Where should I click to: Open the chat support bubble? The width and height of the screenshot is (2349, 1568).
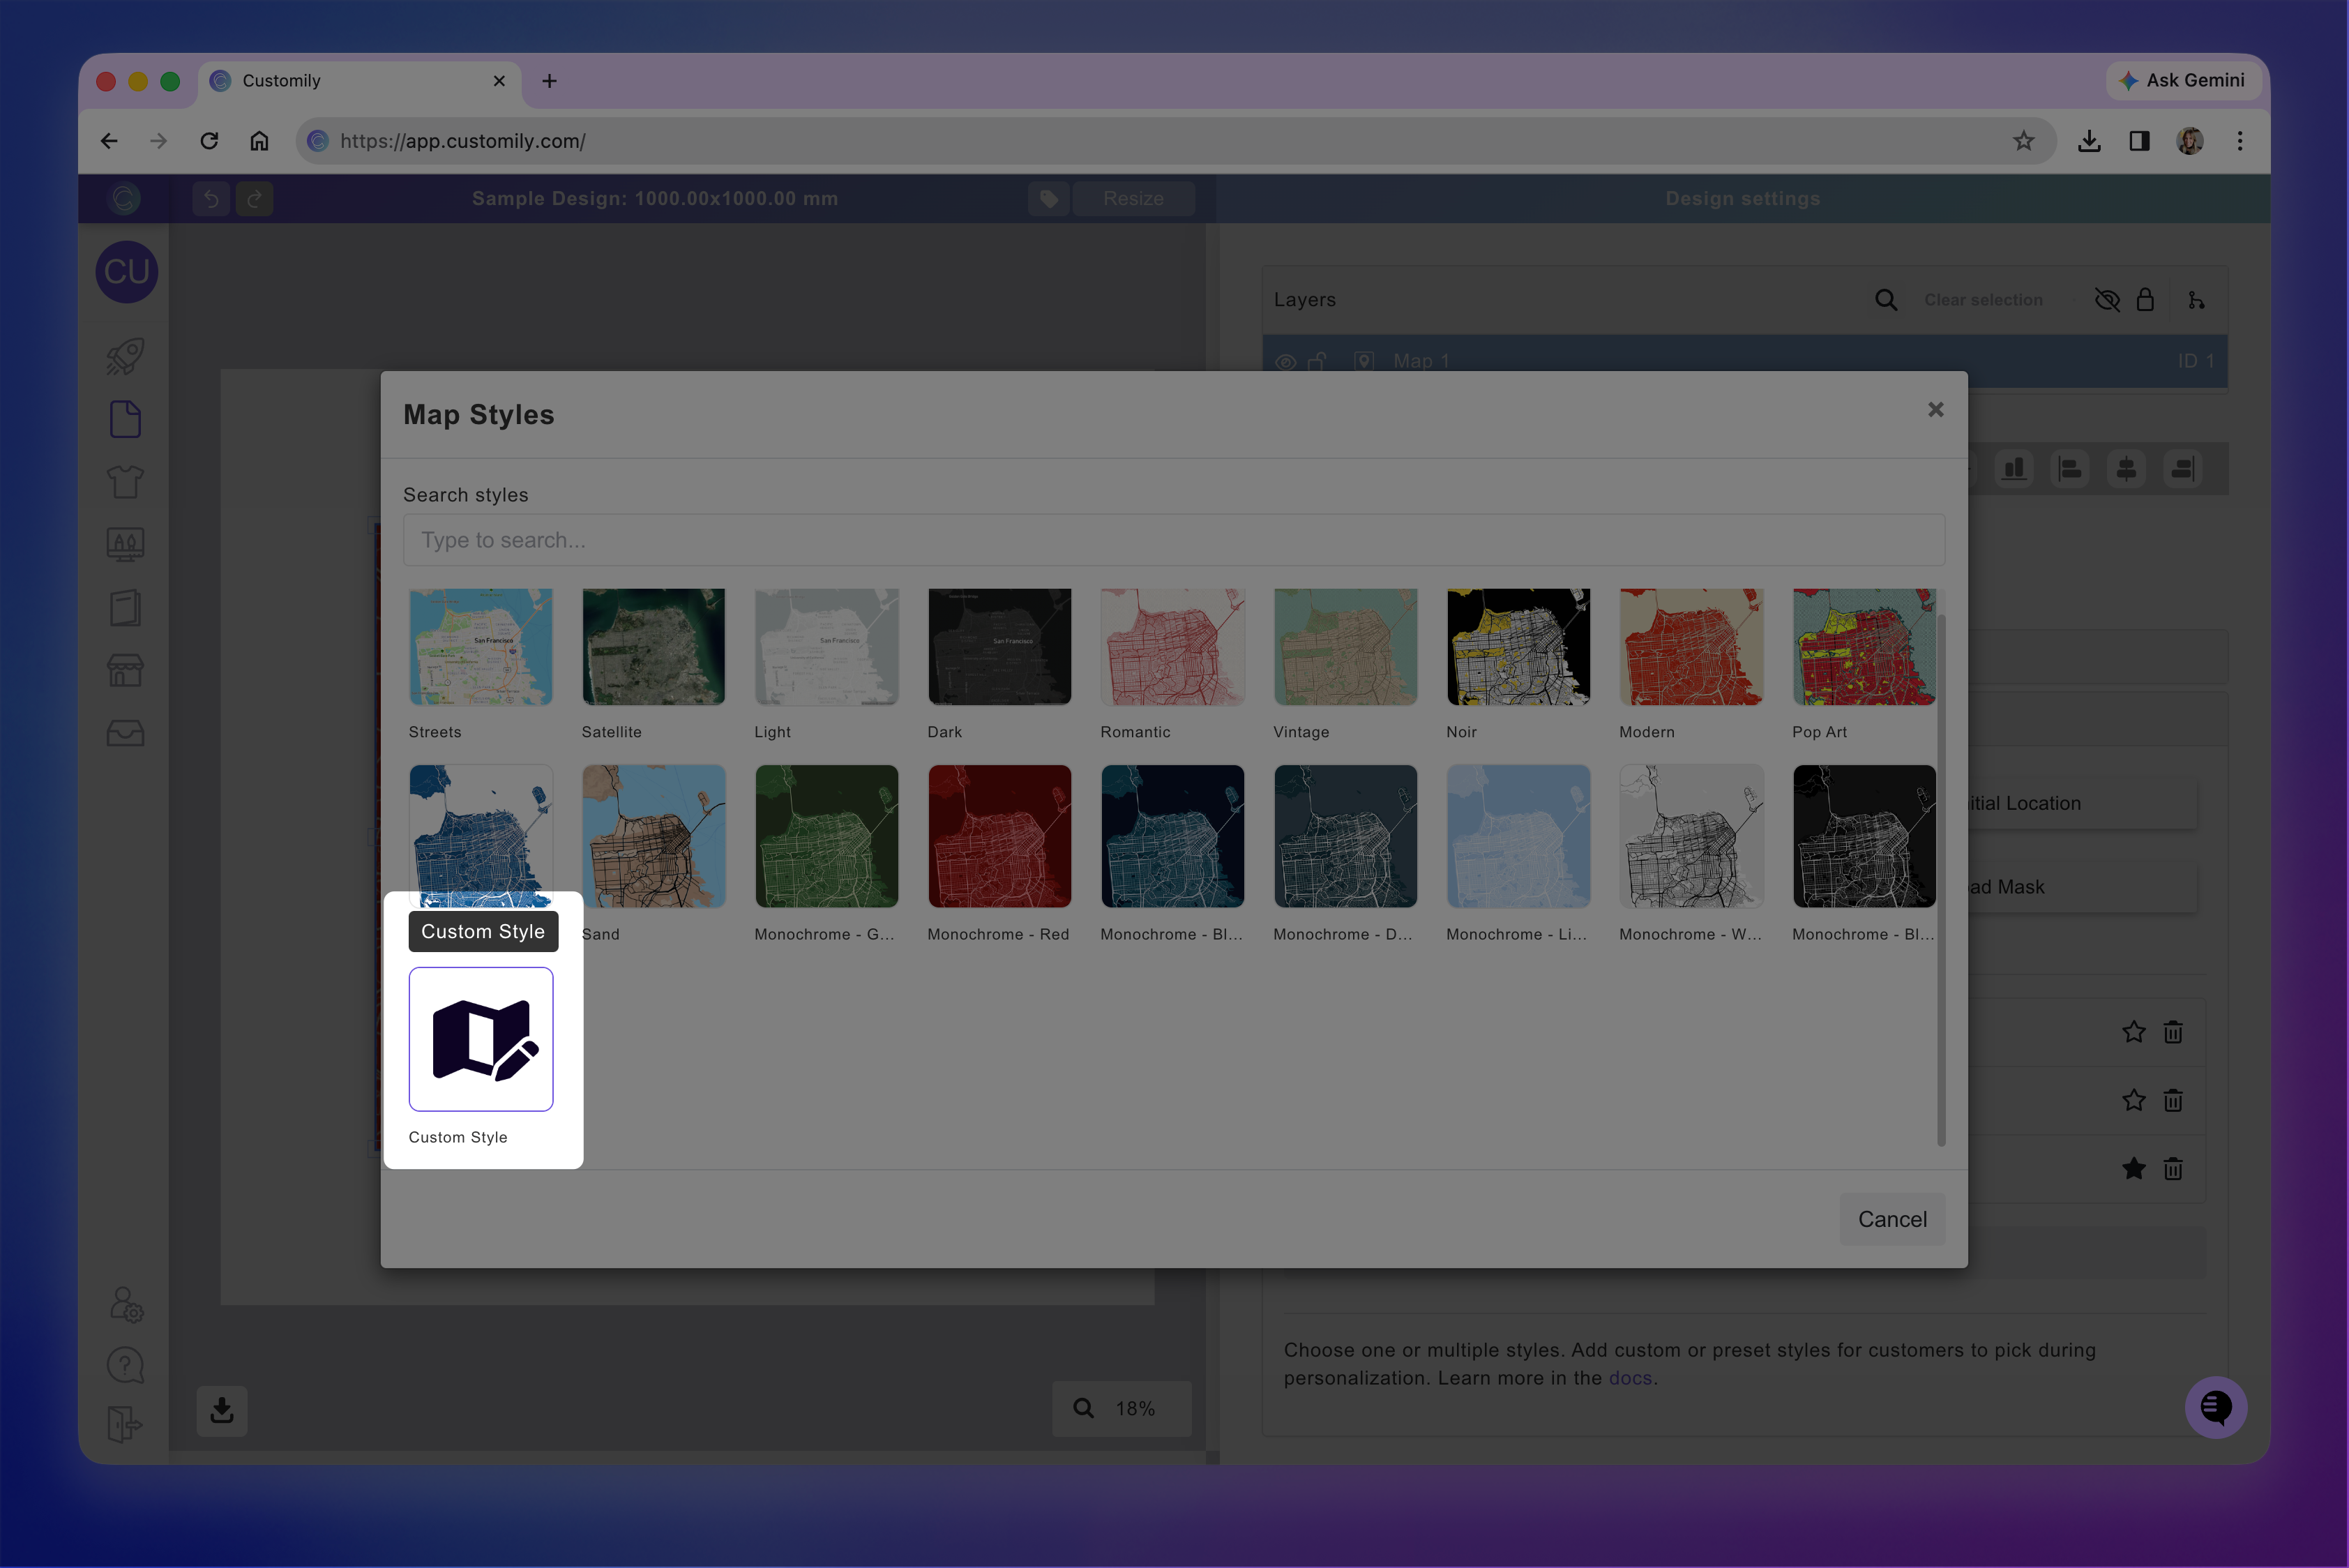click(x=2216, y=1408)
